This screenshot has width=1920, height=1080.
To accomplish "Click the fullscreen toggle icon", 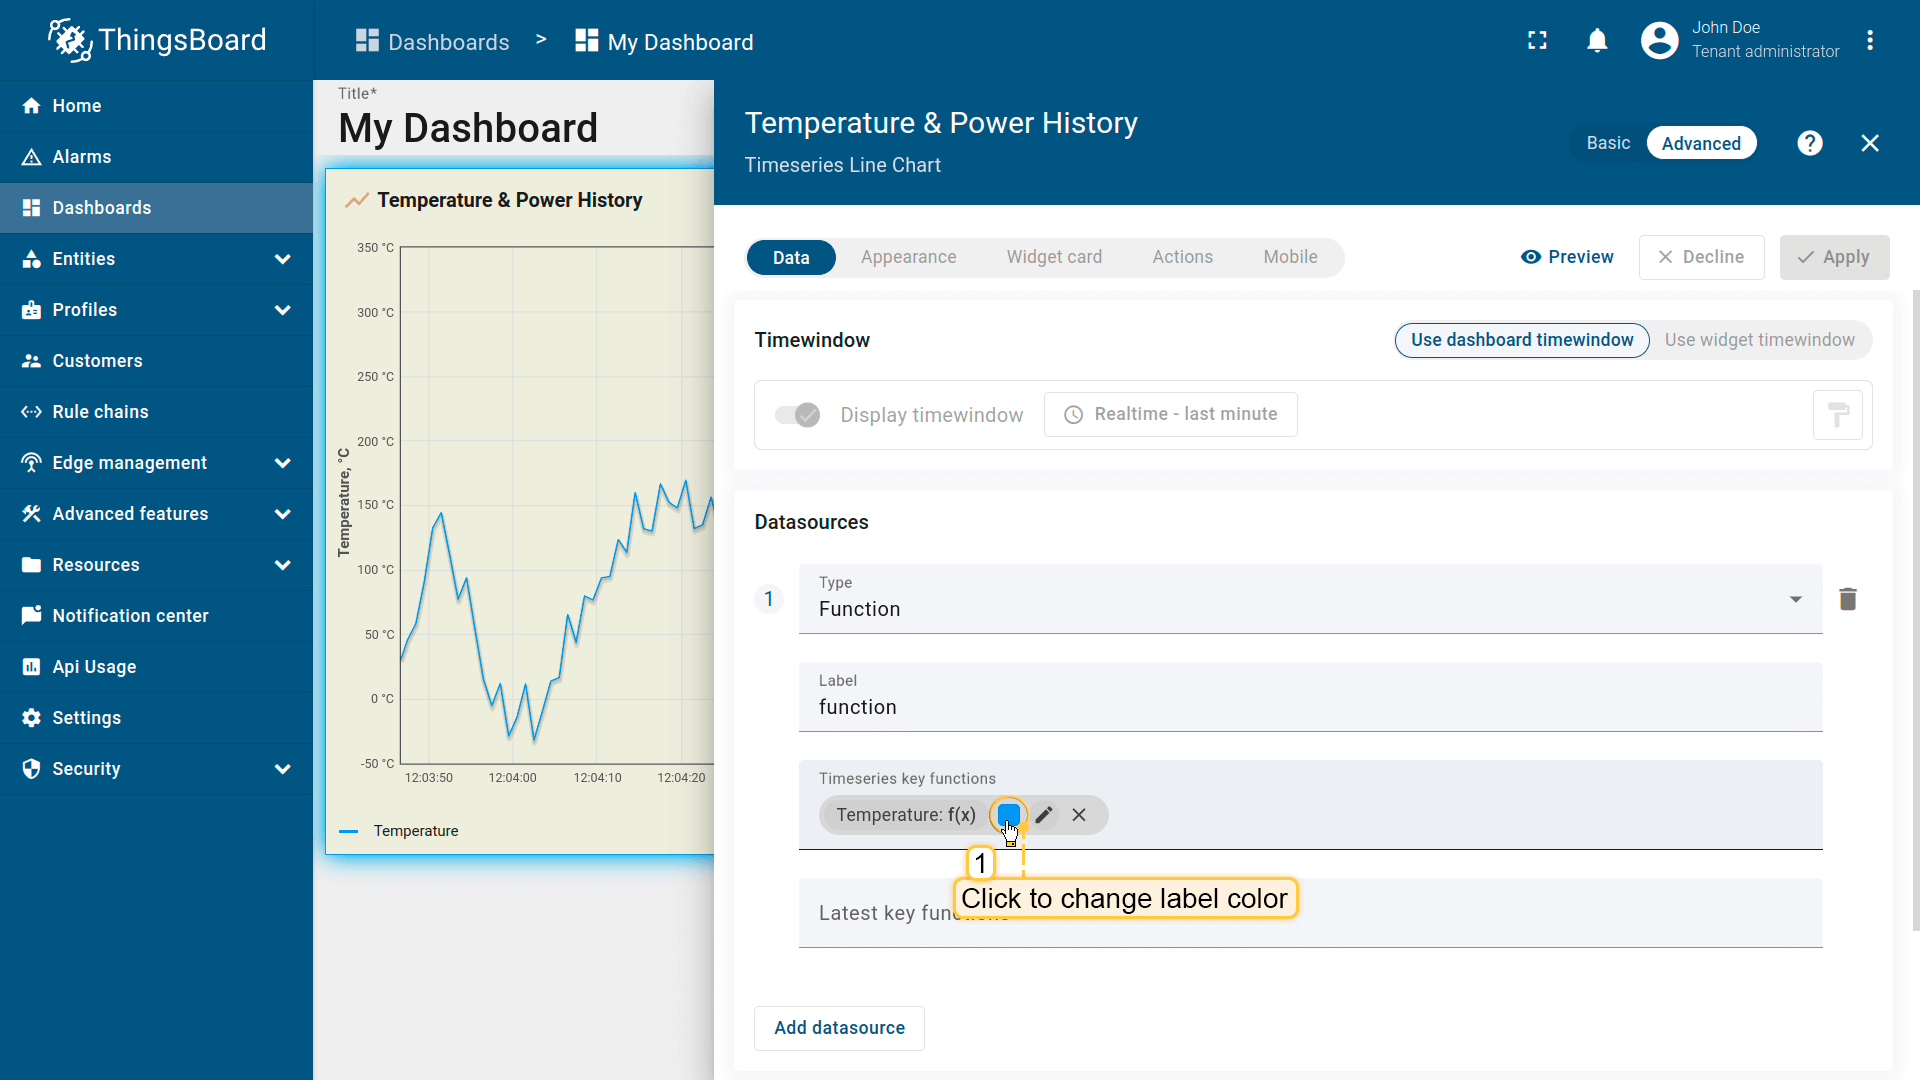I will tap(1537, 40).
